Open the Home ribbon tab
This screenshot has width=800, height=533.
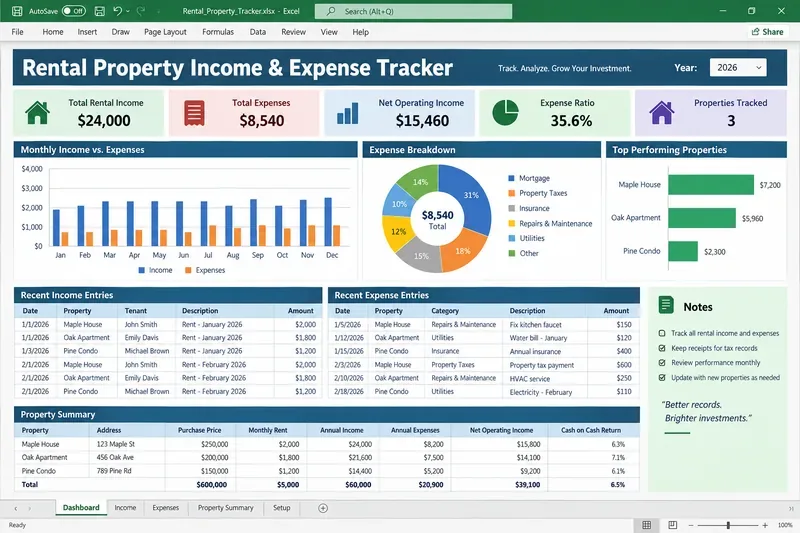(53, 32)
